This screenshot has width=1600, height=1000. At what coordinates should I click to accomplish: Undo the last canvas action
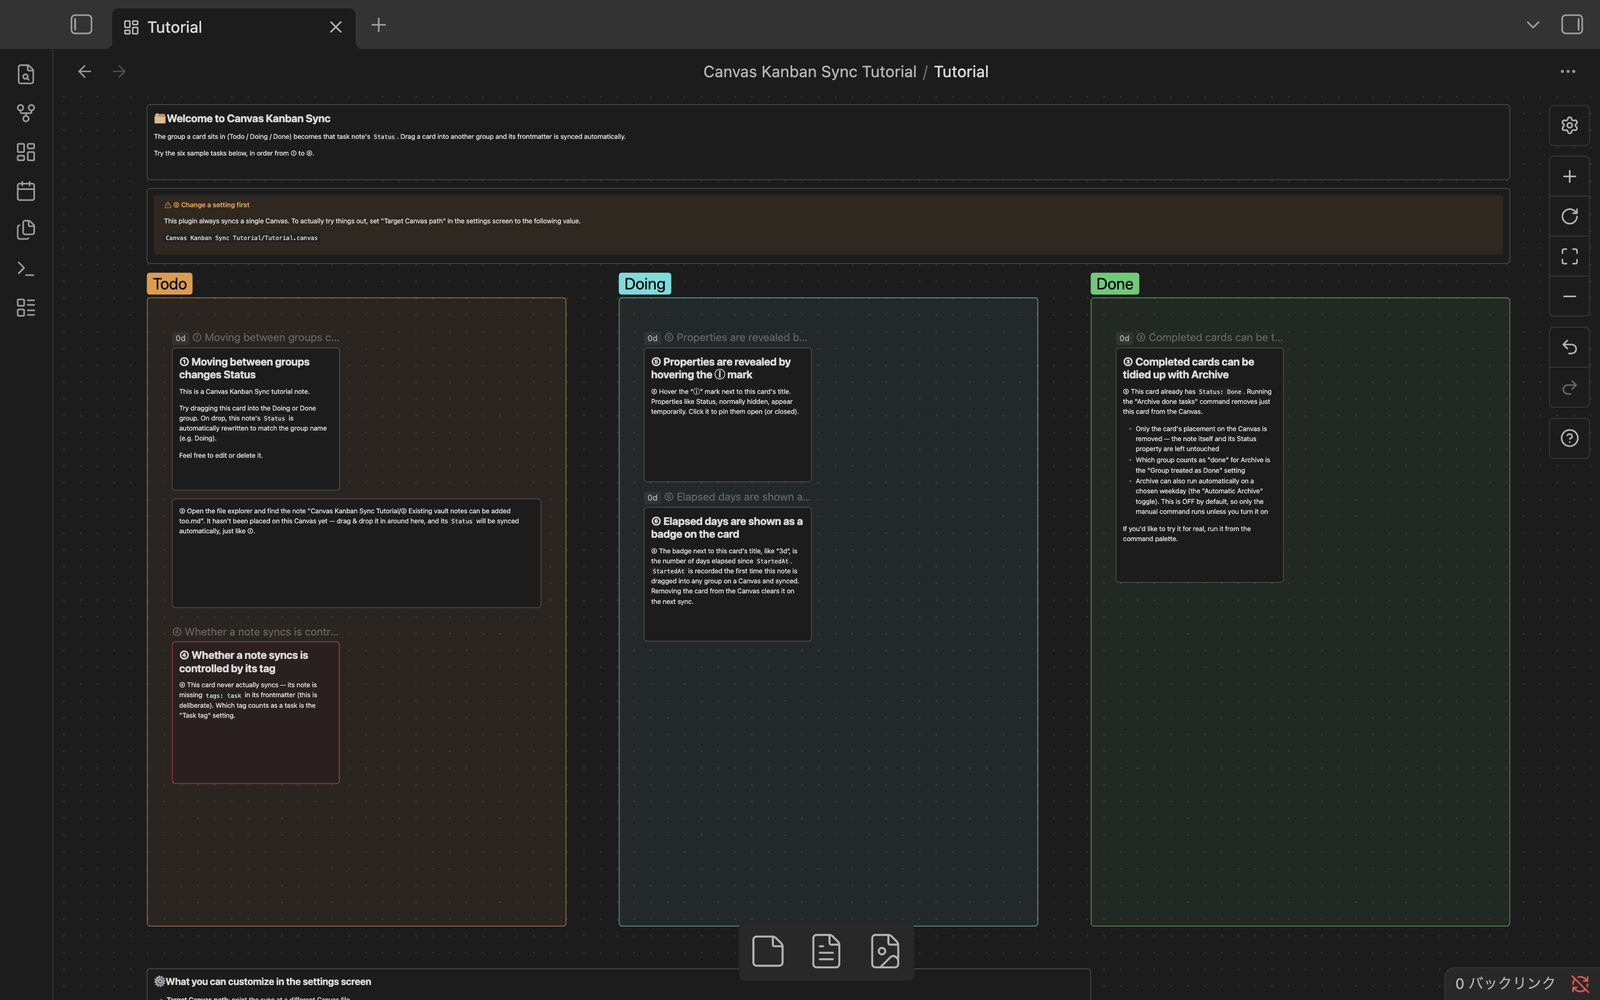pos(1570,347)
